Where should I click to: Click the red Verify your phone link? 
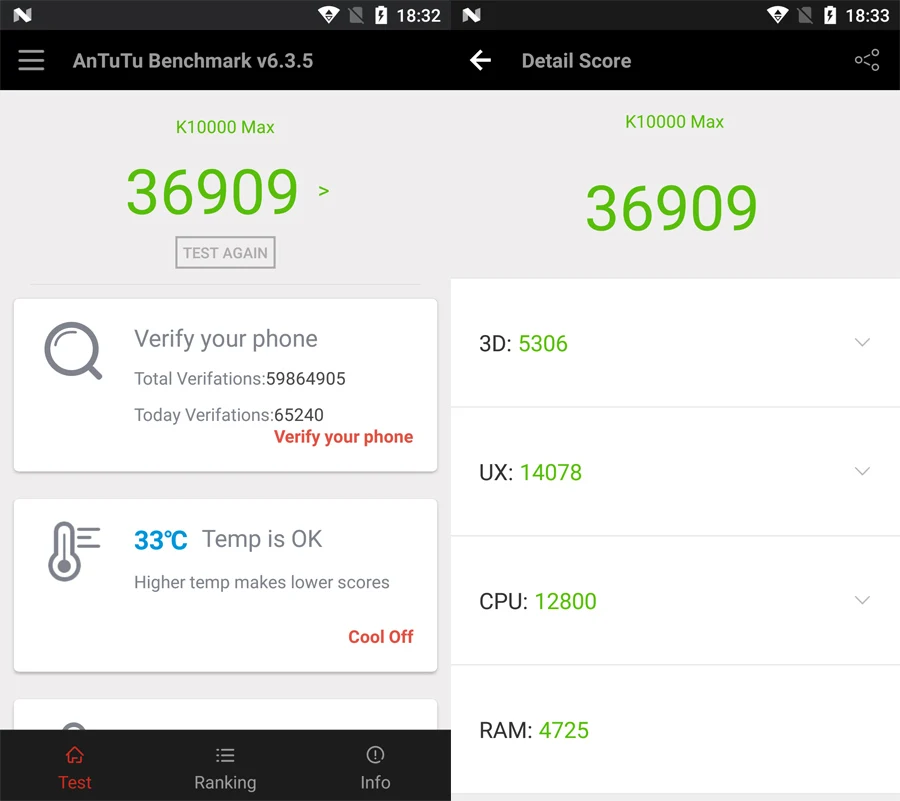click(343, 437)
